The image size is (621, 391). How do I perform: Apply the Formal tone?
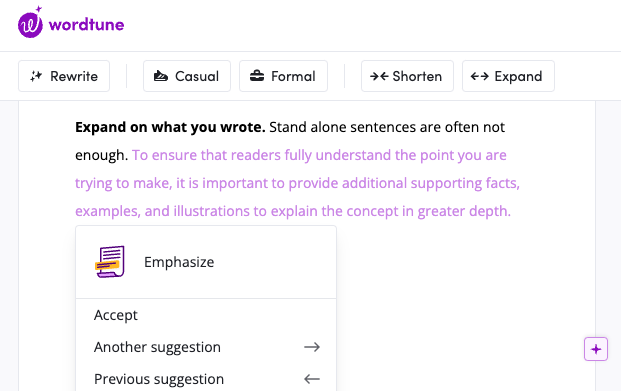click(x=283, y=76)
